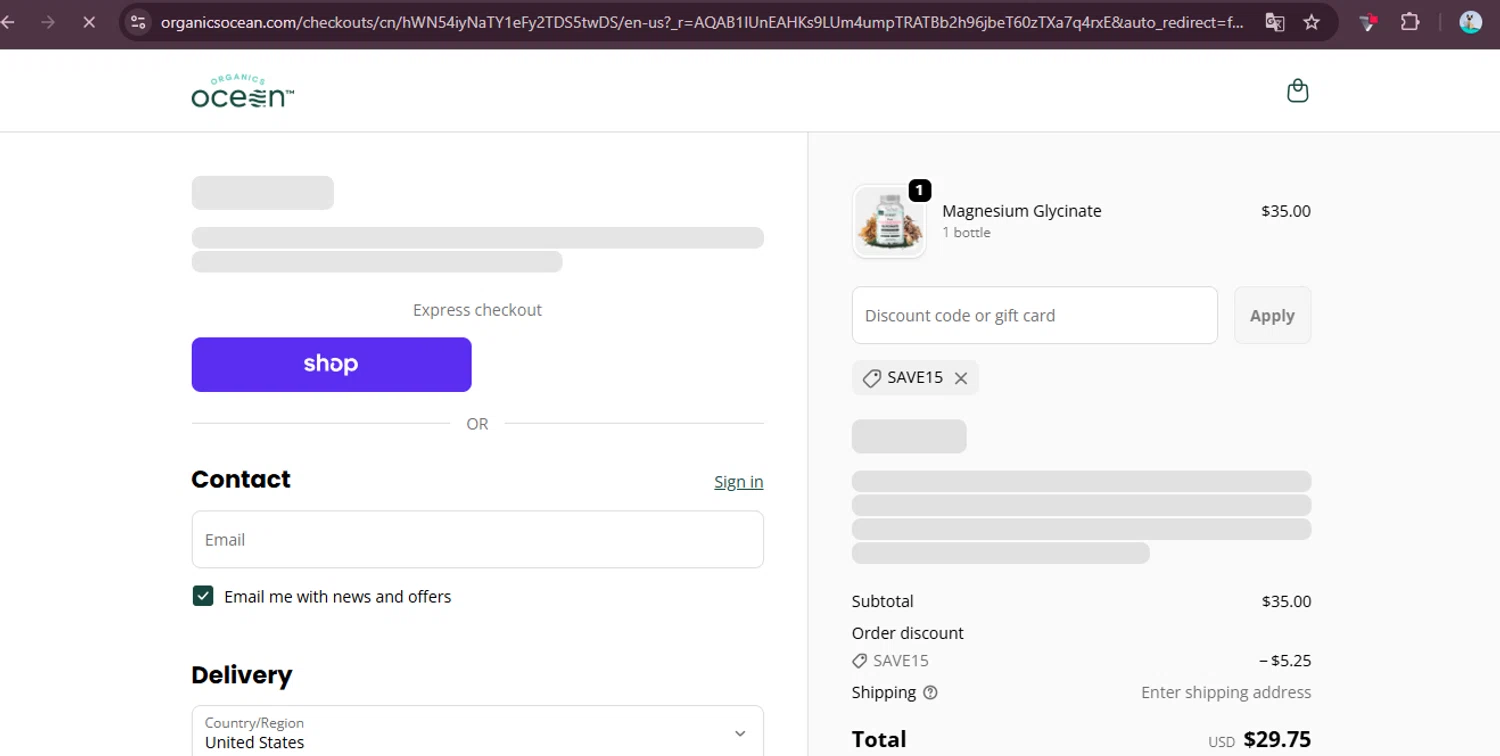
Task: Click the Delivery heading
Action: (241, 675)
